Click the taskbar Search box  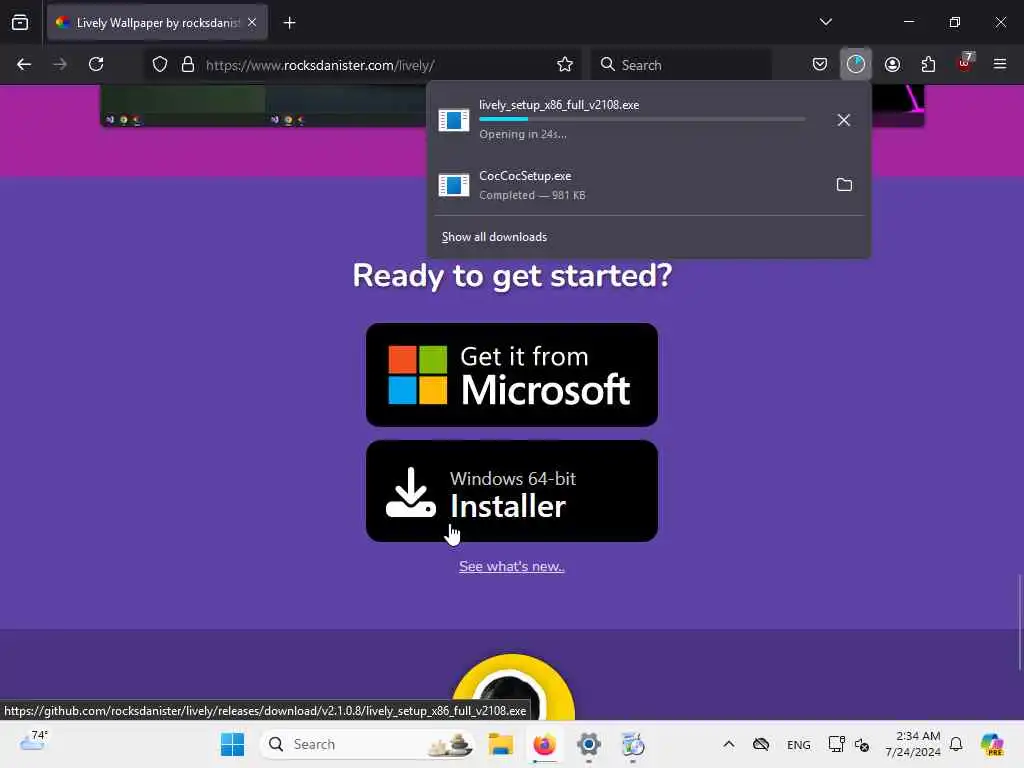coord(368,744)
